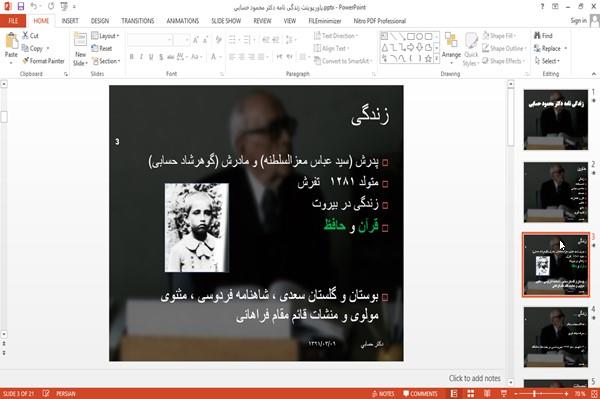600x399 pixels.
Task: Start Slide Show from status bar icon
Action: click(504, 394)
